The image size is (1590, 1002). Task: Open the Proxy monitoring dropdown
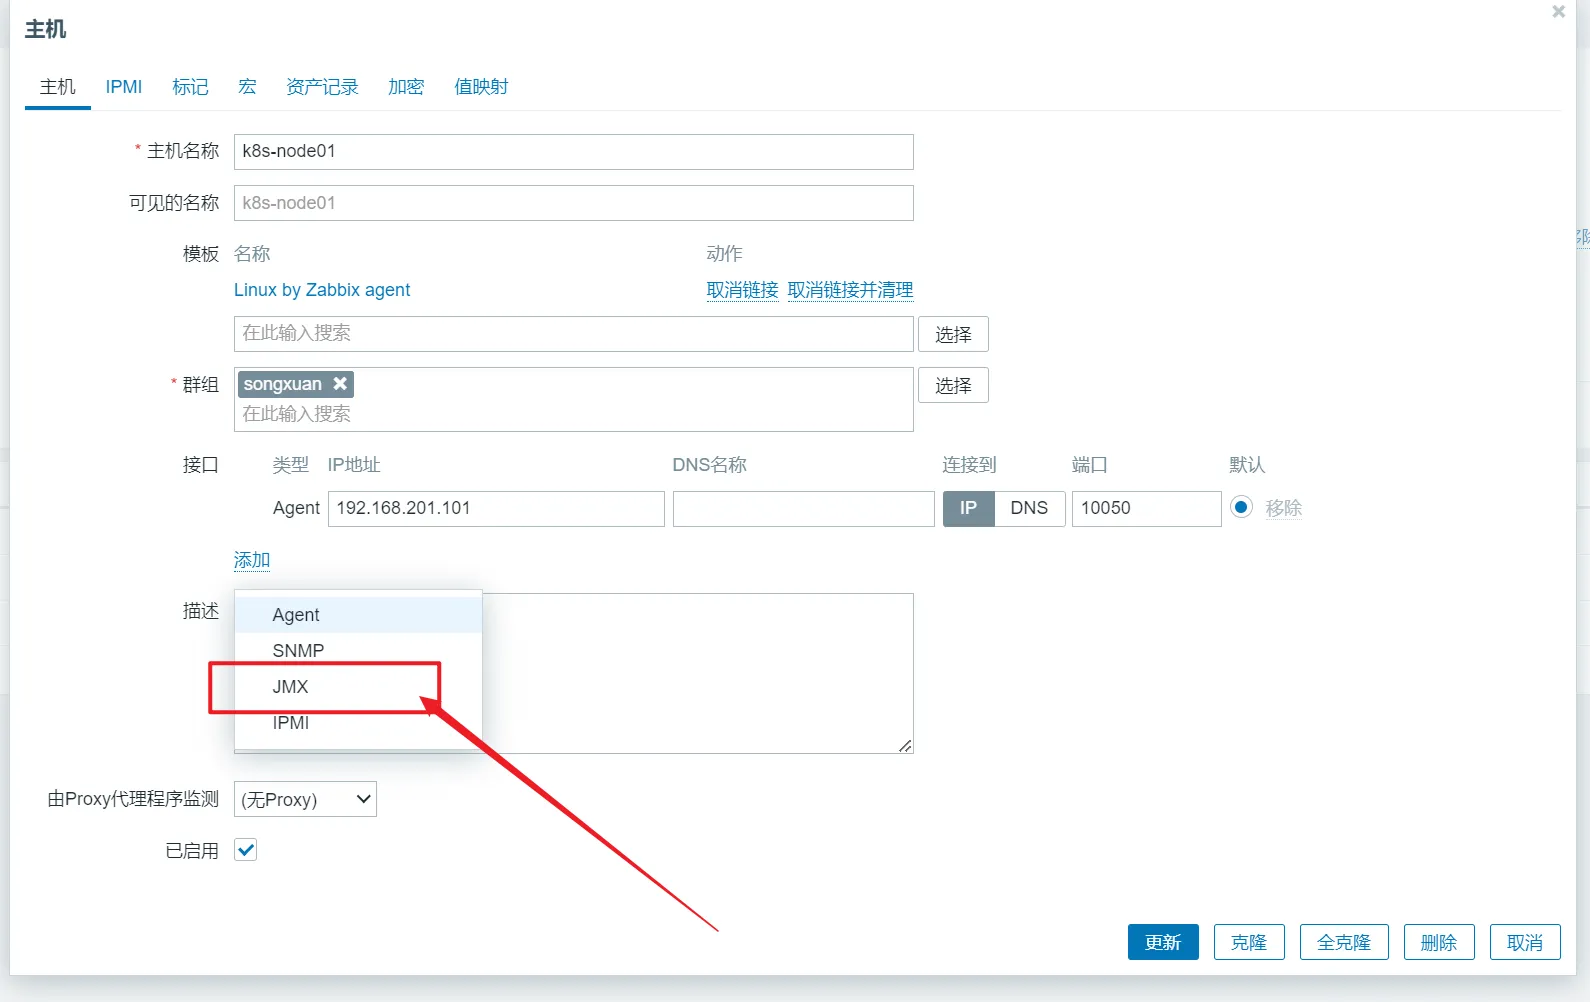[305, 799]
